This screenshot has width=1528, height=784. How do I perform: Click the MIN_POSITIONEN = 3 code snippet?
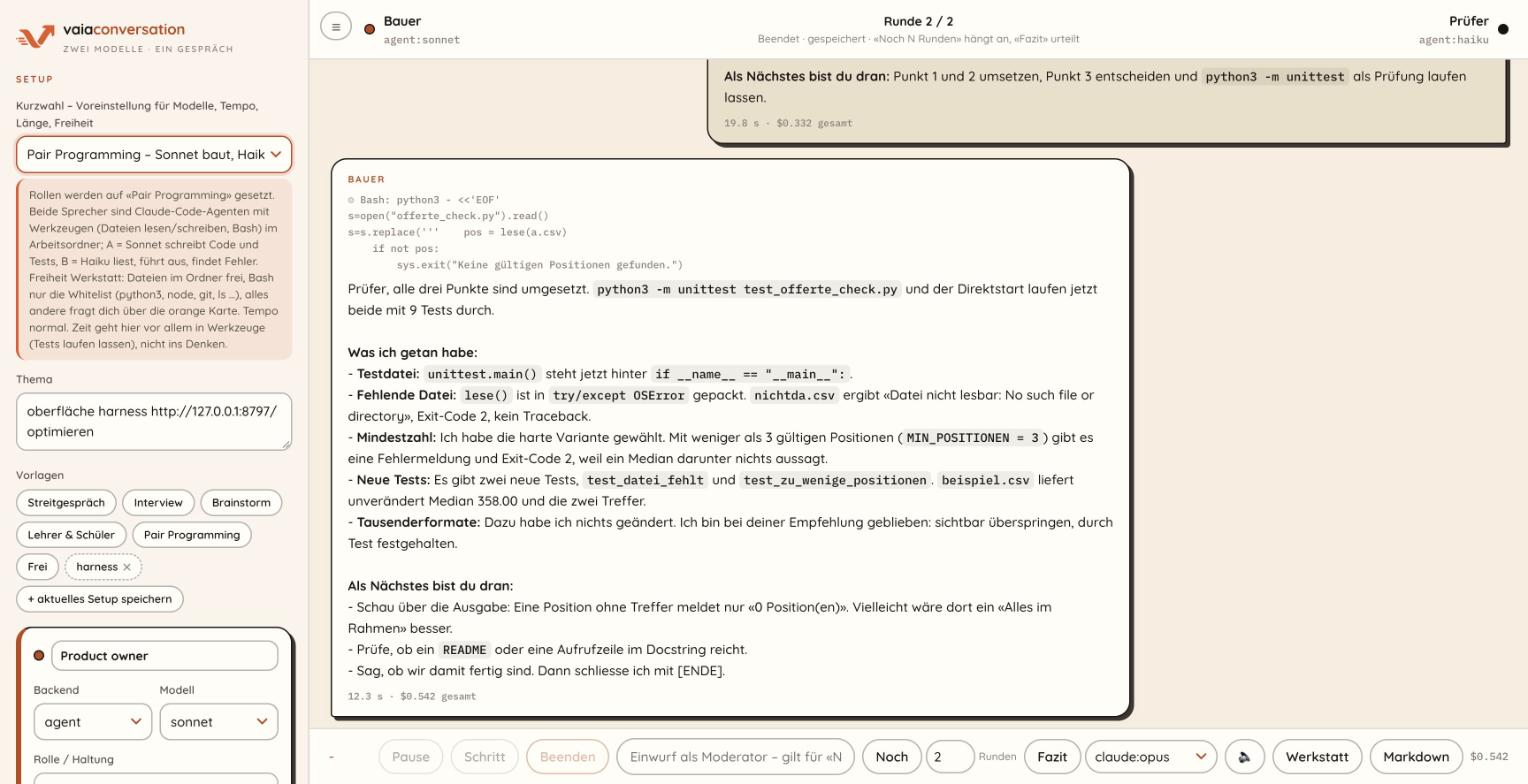tap(972, 438)
